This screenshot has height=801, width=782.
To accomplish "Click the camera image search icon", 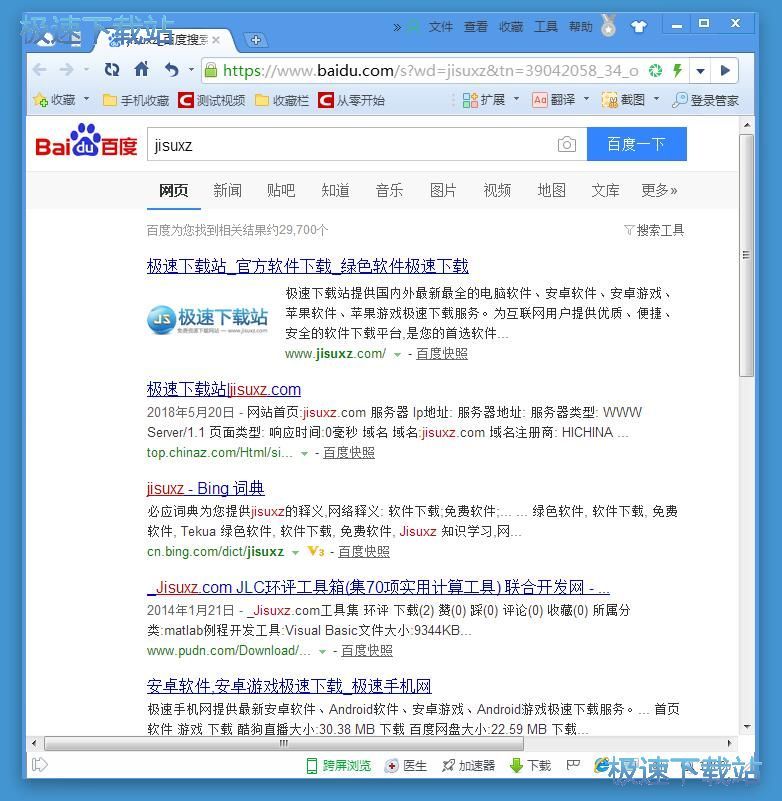I will 567,145.
